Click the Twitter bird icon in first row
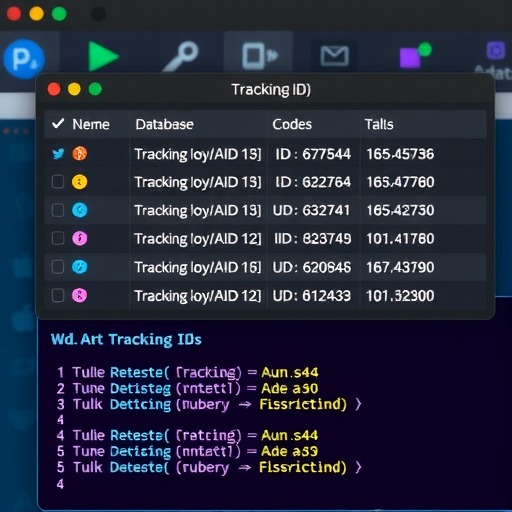The image size is (512, 512). point(58,154)
